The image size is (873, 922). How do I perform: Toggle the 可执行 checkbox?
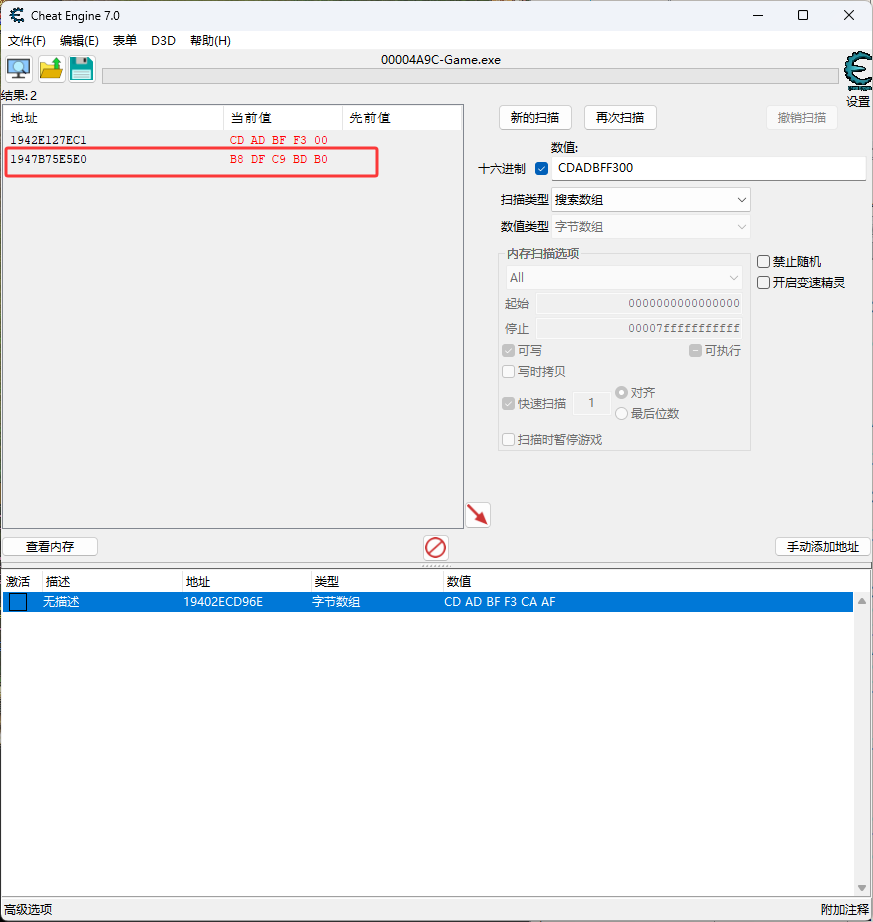(695, 351)
